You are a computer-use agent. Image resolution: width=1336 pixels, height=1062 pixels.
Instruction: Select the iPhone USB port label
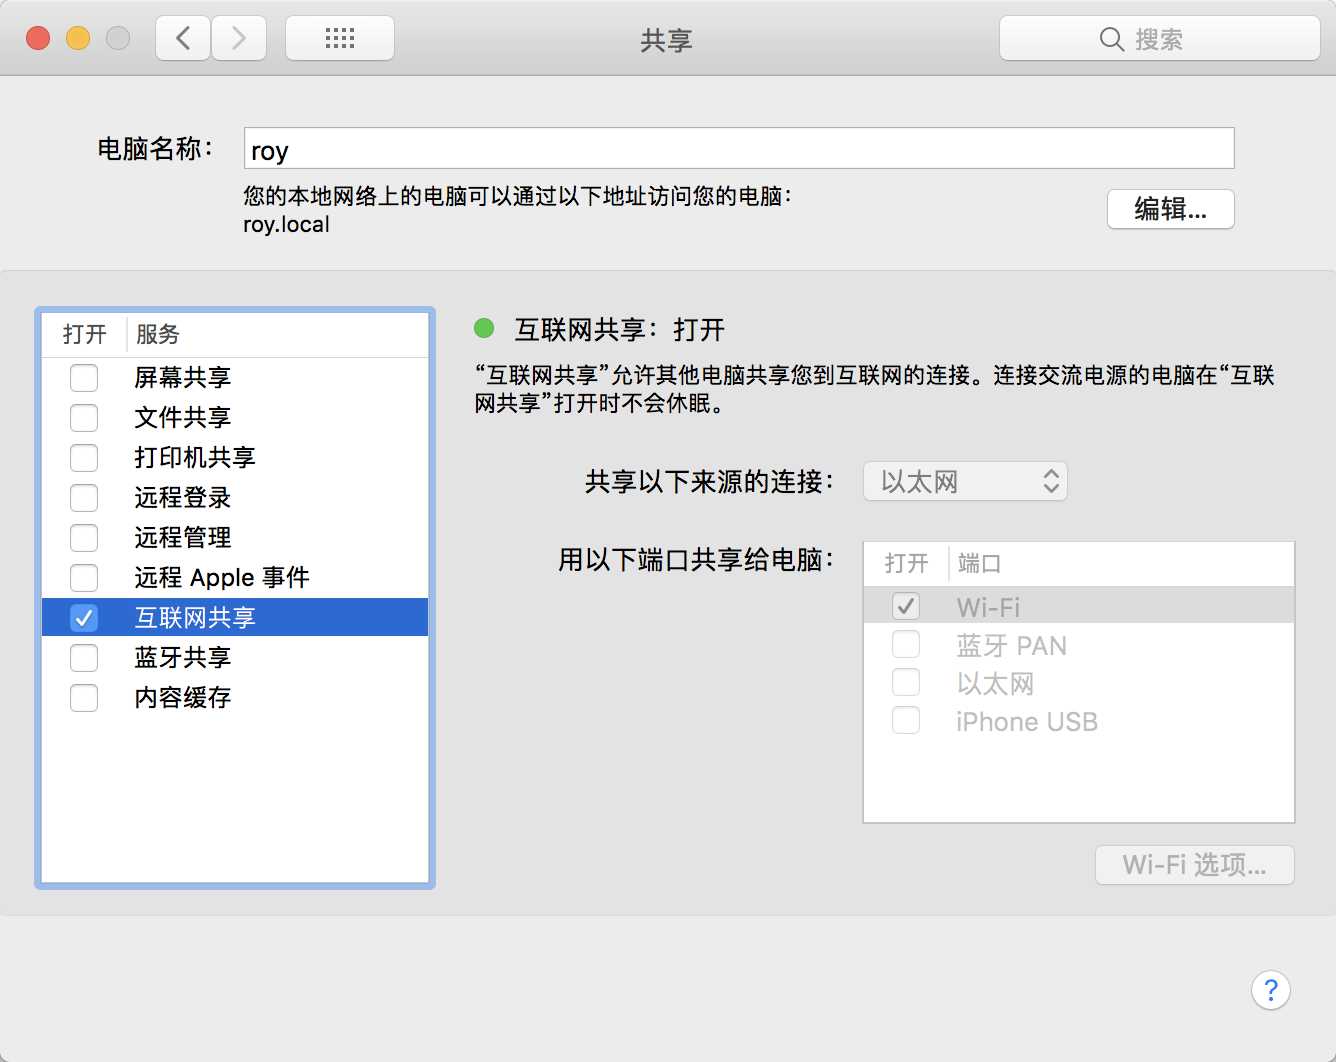tap(1027, 721)
